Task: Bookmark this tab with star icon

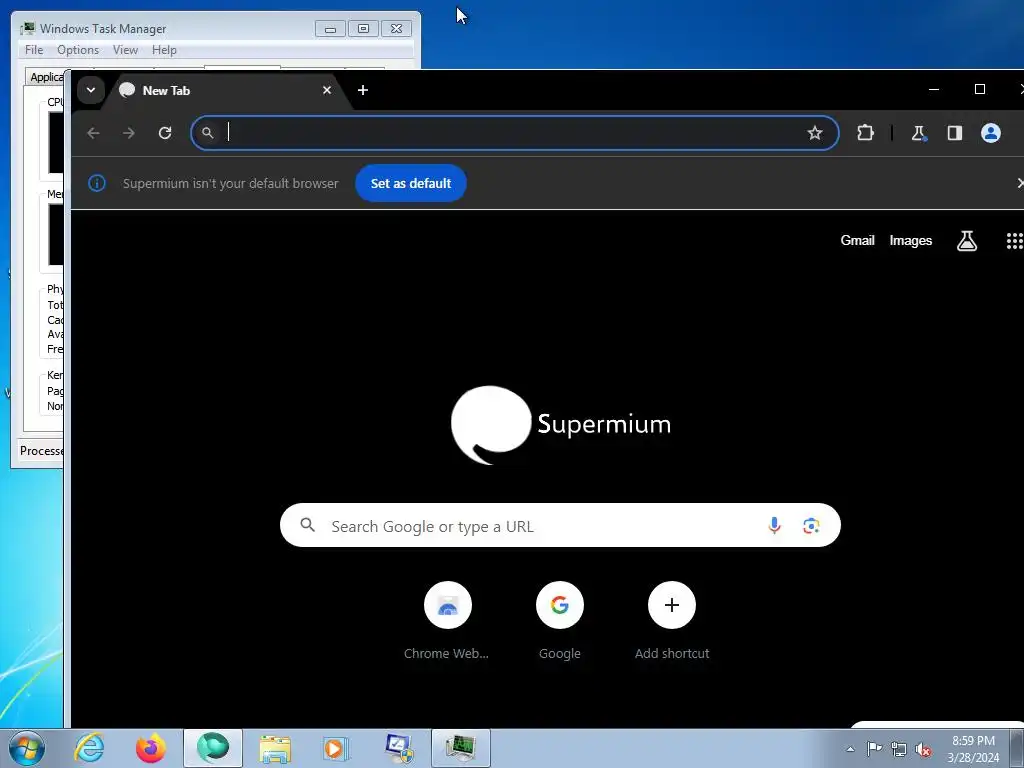Action: point(814,133)
